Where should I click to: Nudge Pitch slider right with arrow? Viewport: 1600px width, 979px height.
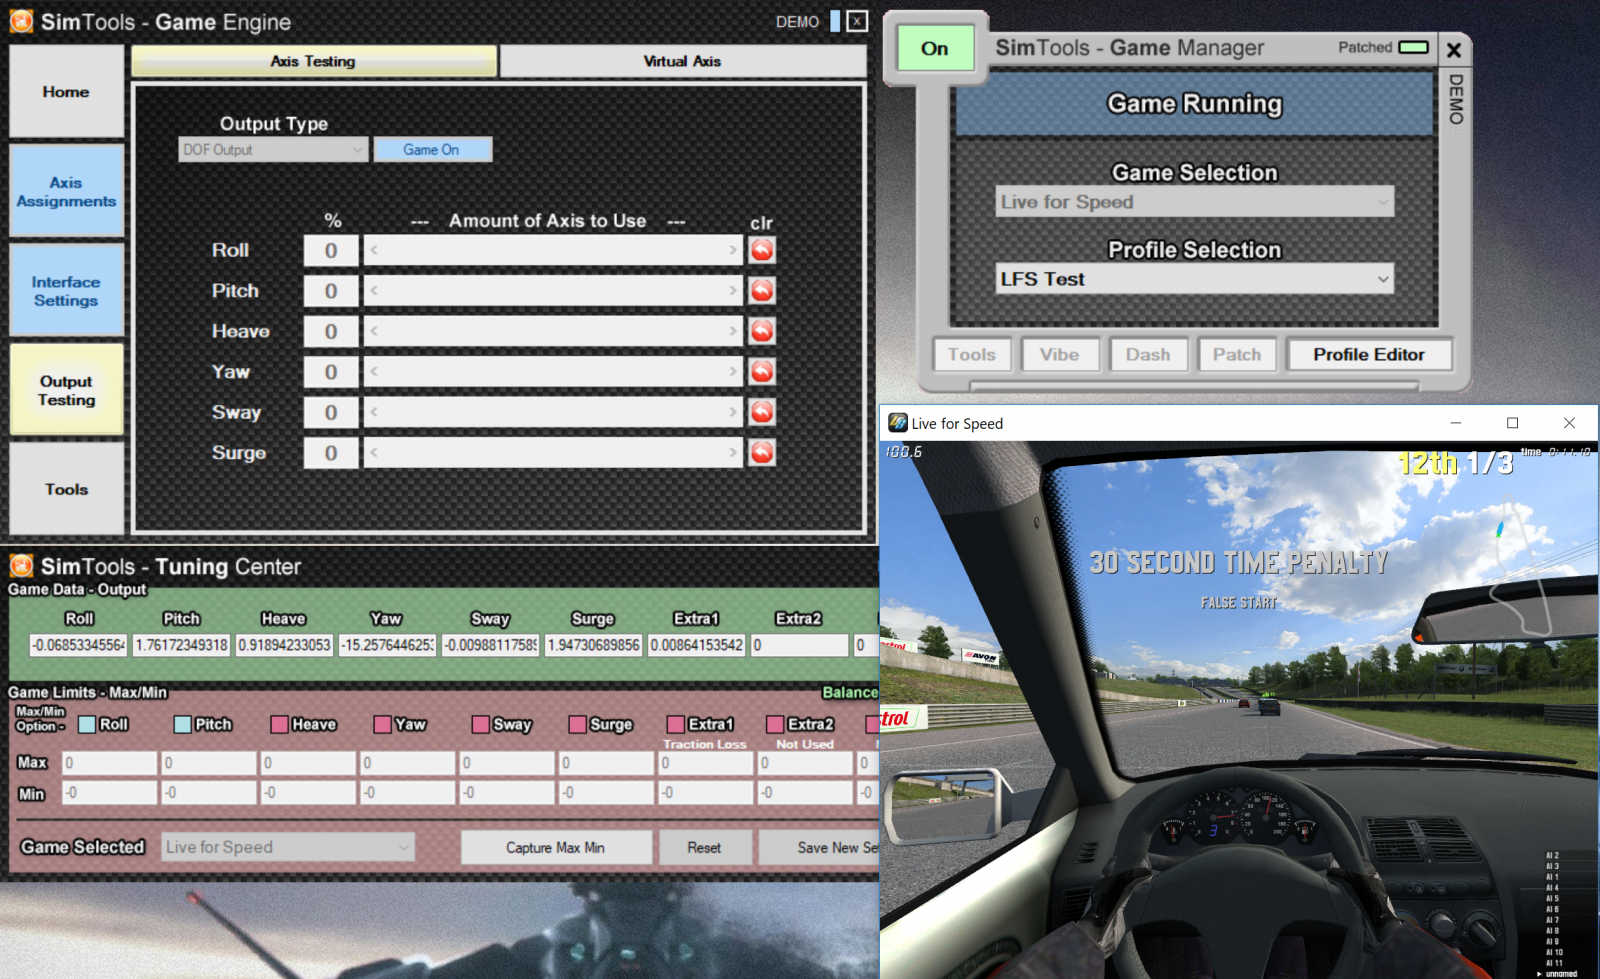click(x=733, y=291)
